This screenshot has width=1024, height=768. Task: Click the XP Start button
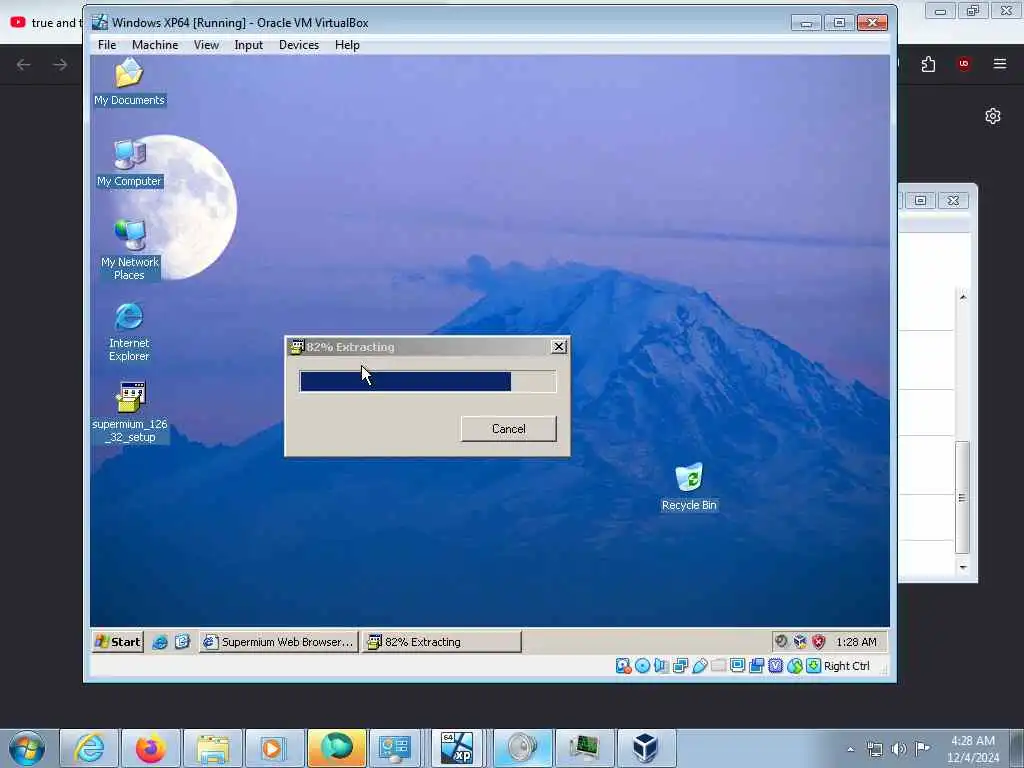click(118, 642)
